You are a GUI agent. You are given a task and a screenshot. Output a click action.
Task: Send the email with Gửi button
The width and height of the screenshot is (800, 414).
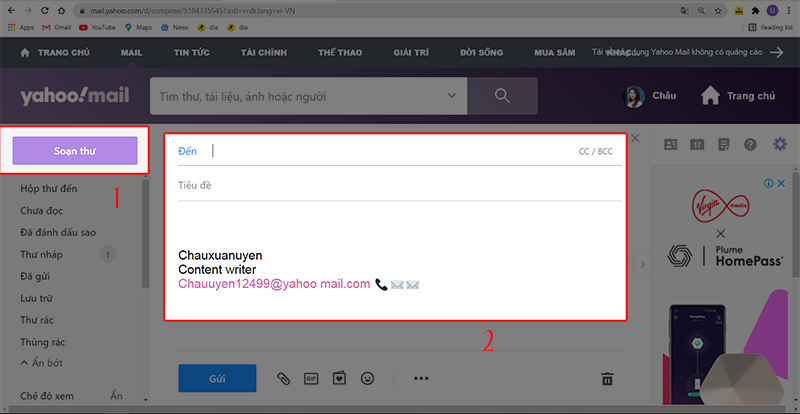coord(217,378)
